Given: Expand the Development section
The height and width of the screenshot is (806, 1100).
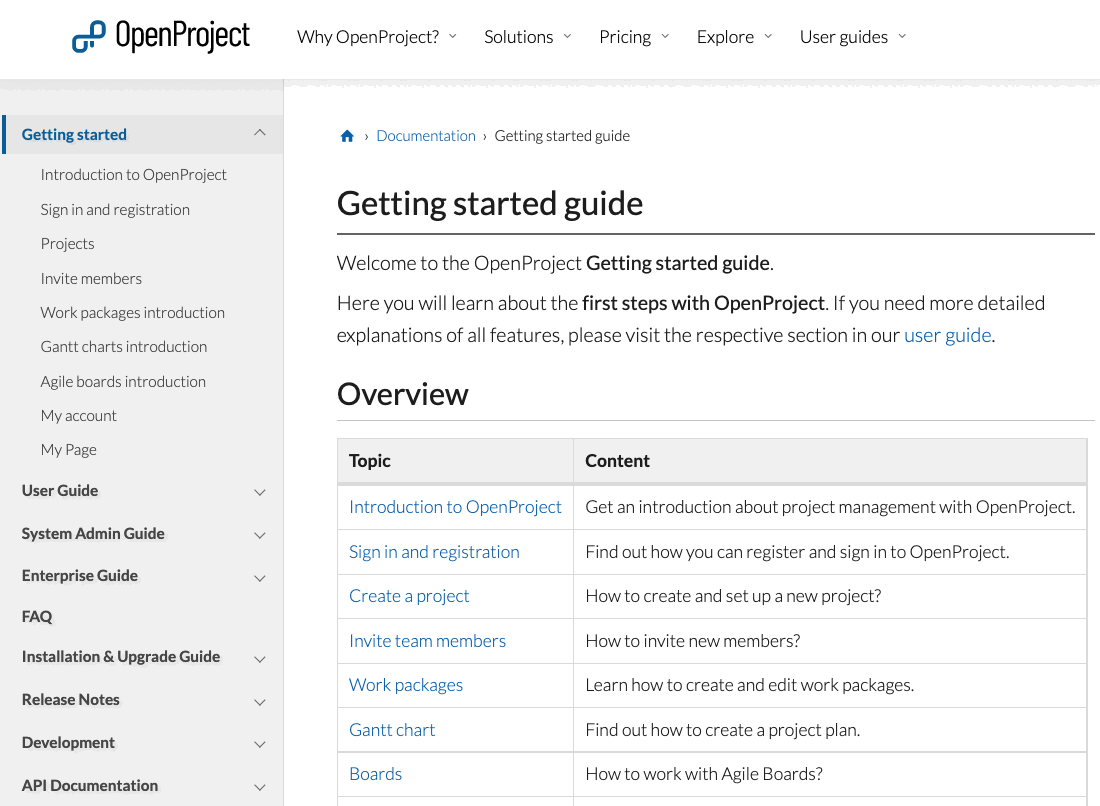Looking at the screenshot, I should pyautogui.click(x=259, y=743).
